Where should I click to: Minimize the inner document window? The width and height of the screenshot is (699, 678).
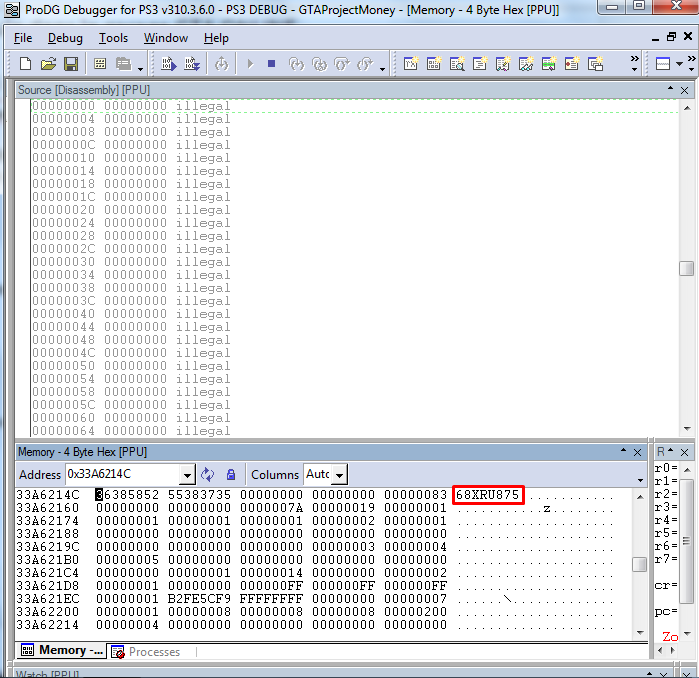655,39
